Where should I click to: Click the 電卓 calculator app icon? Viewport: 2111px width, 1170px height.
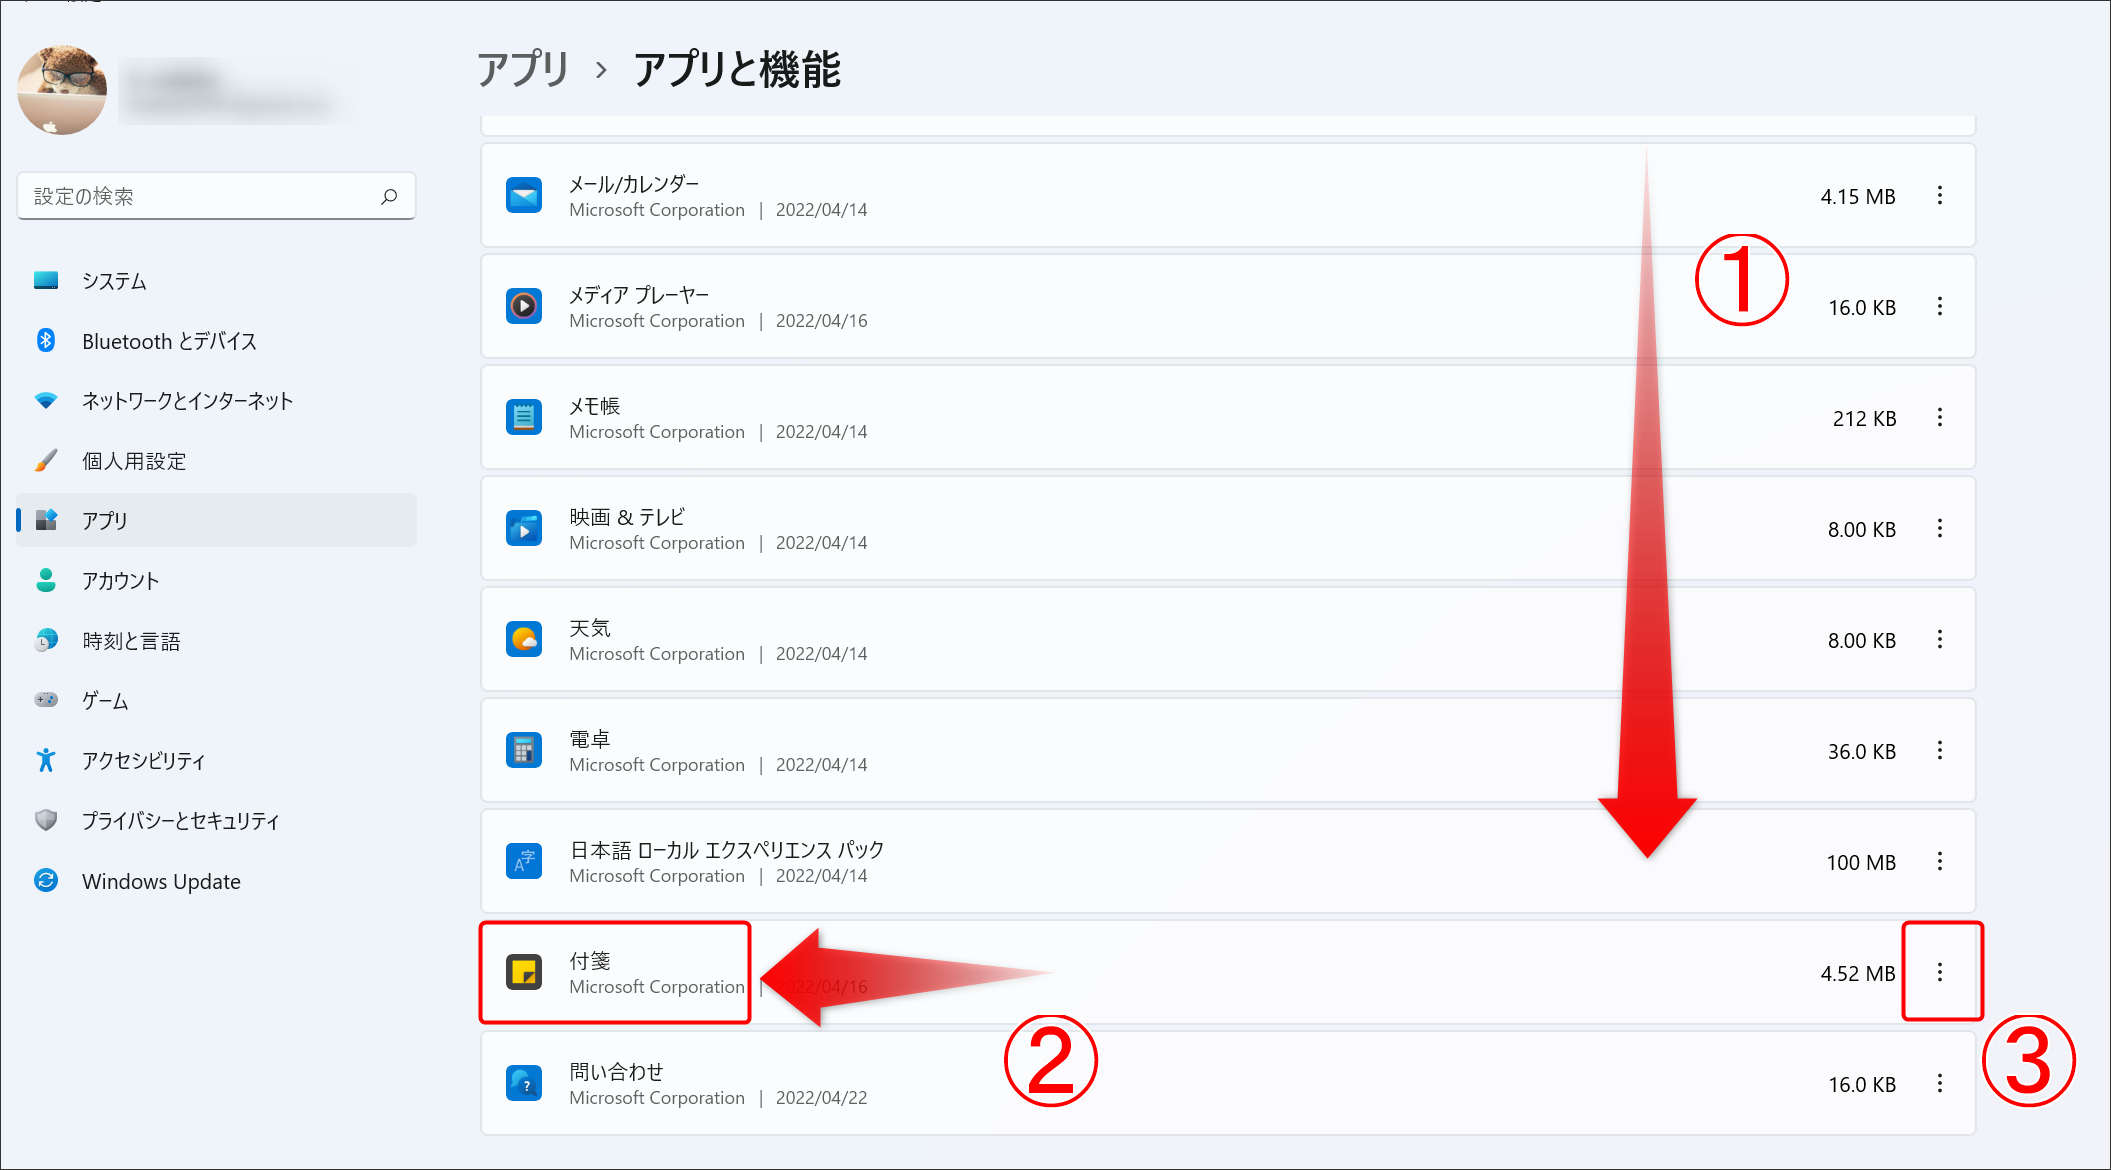(524, 751)
